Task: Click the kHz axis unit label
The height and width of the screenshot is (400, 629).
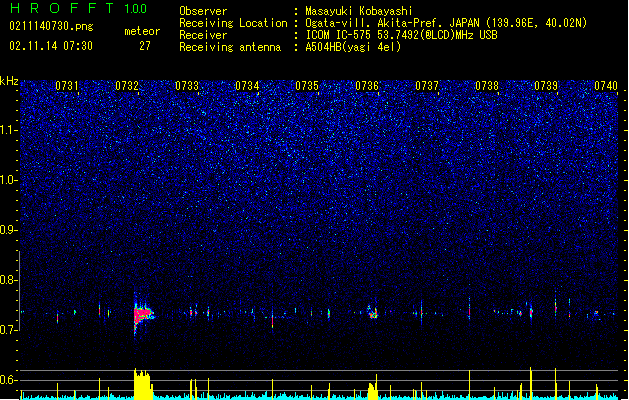Action: tap(9, 81)
